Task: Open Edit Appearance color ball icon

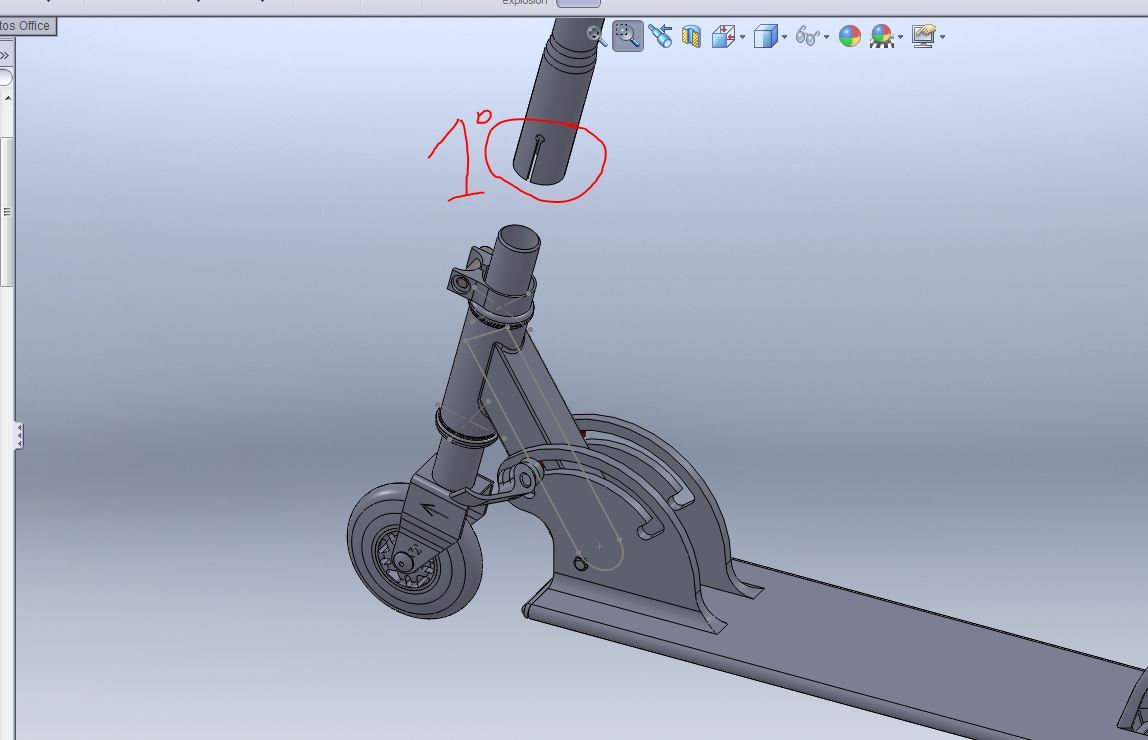Action: pos(849,36)
